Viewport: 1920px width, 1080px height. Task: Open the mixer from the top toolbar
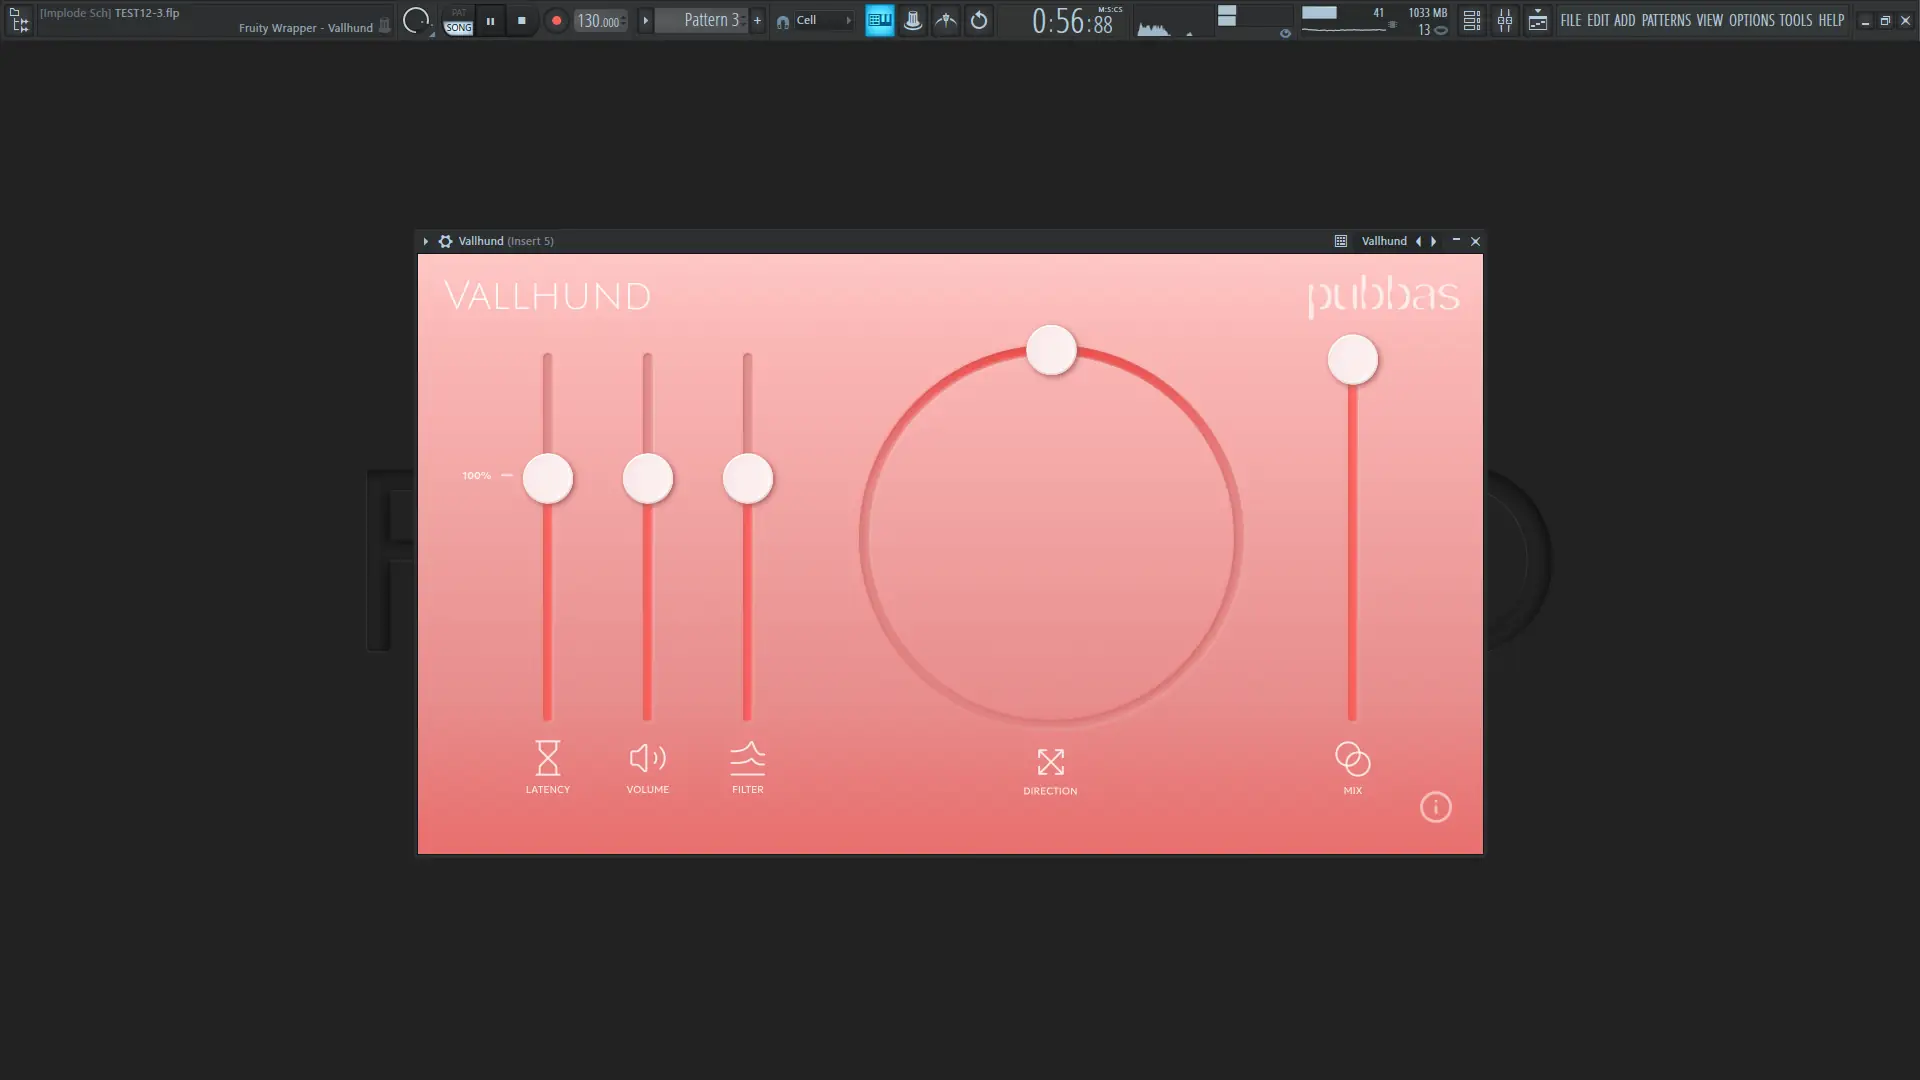coord(1504,20)
